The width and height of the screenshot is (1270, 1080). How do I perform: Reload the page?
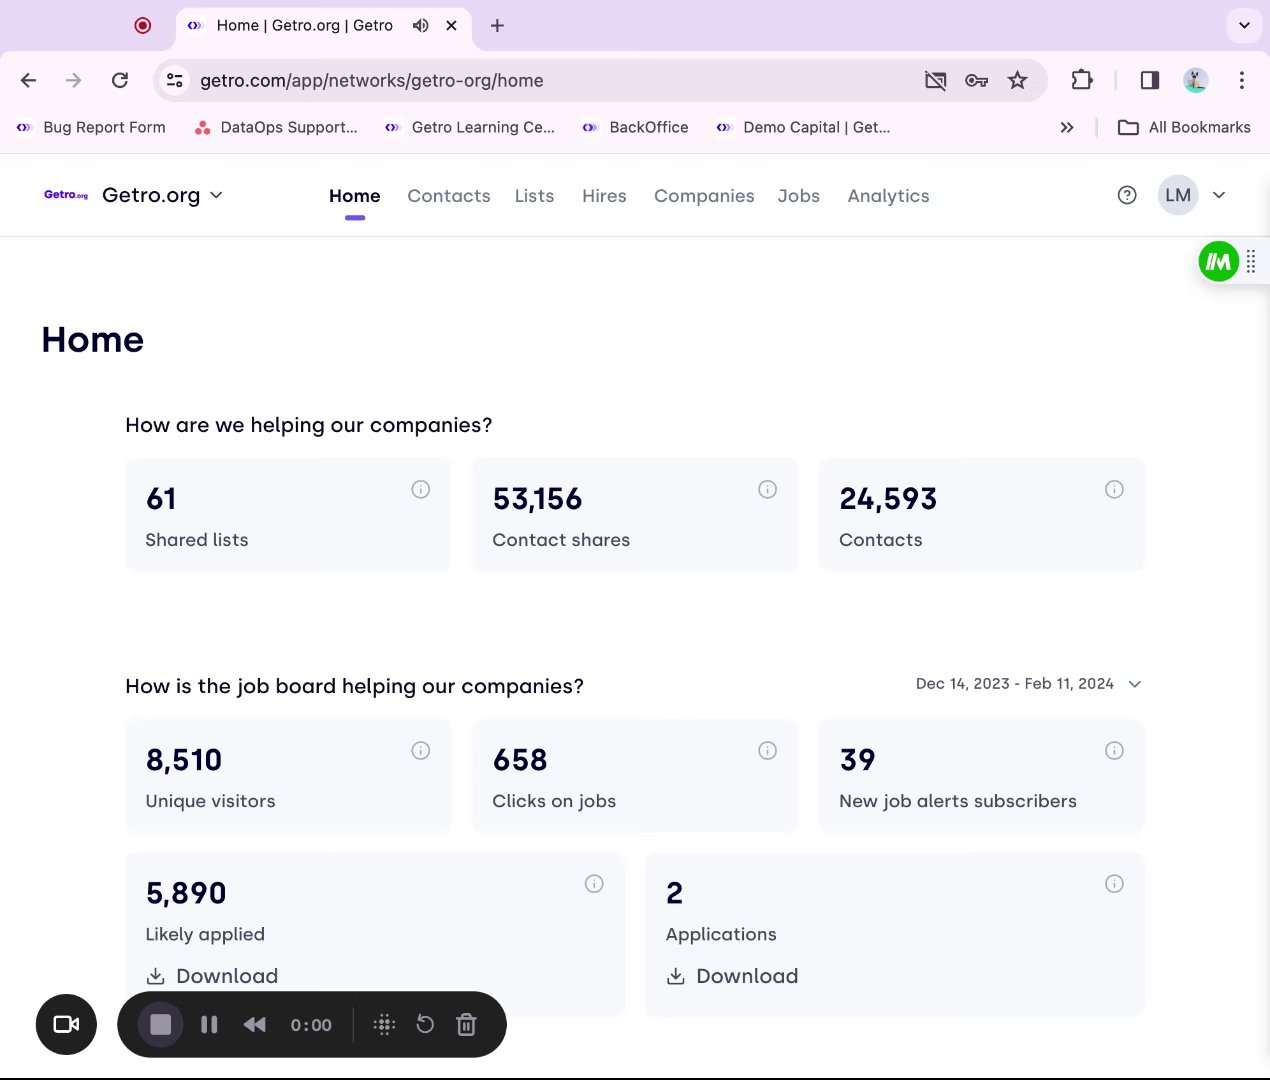point(120,81)
